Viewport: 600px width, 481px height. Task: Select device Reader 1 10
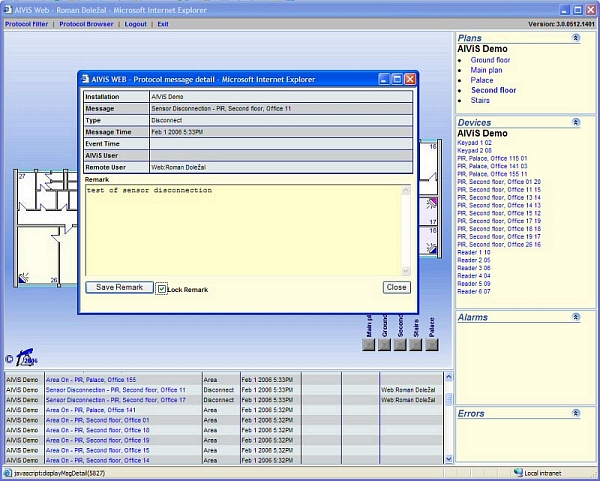coord(474,252)
